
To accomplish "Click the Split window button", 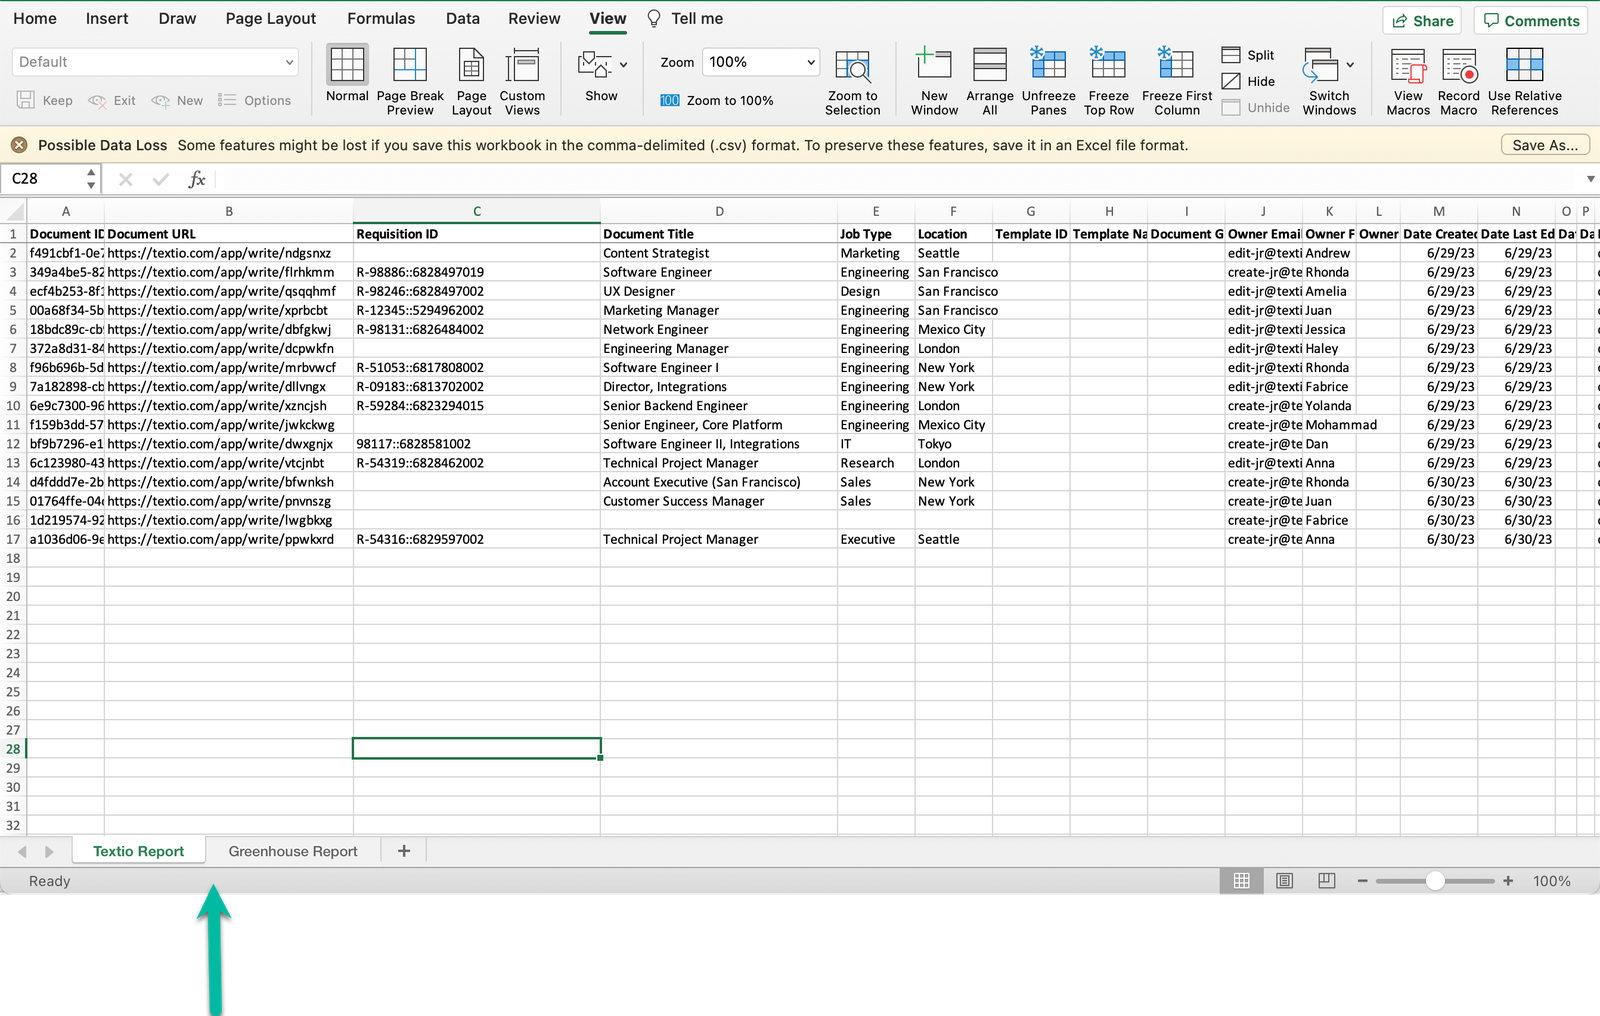I will pos(1248,55).
